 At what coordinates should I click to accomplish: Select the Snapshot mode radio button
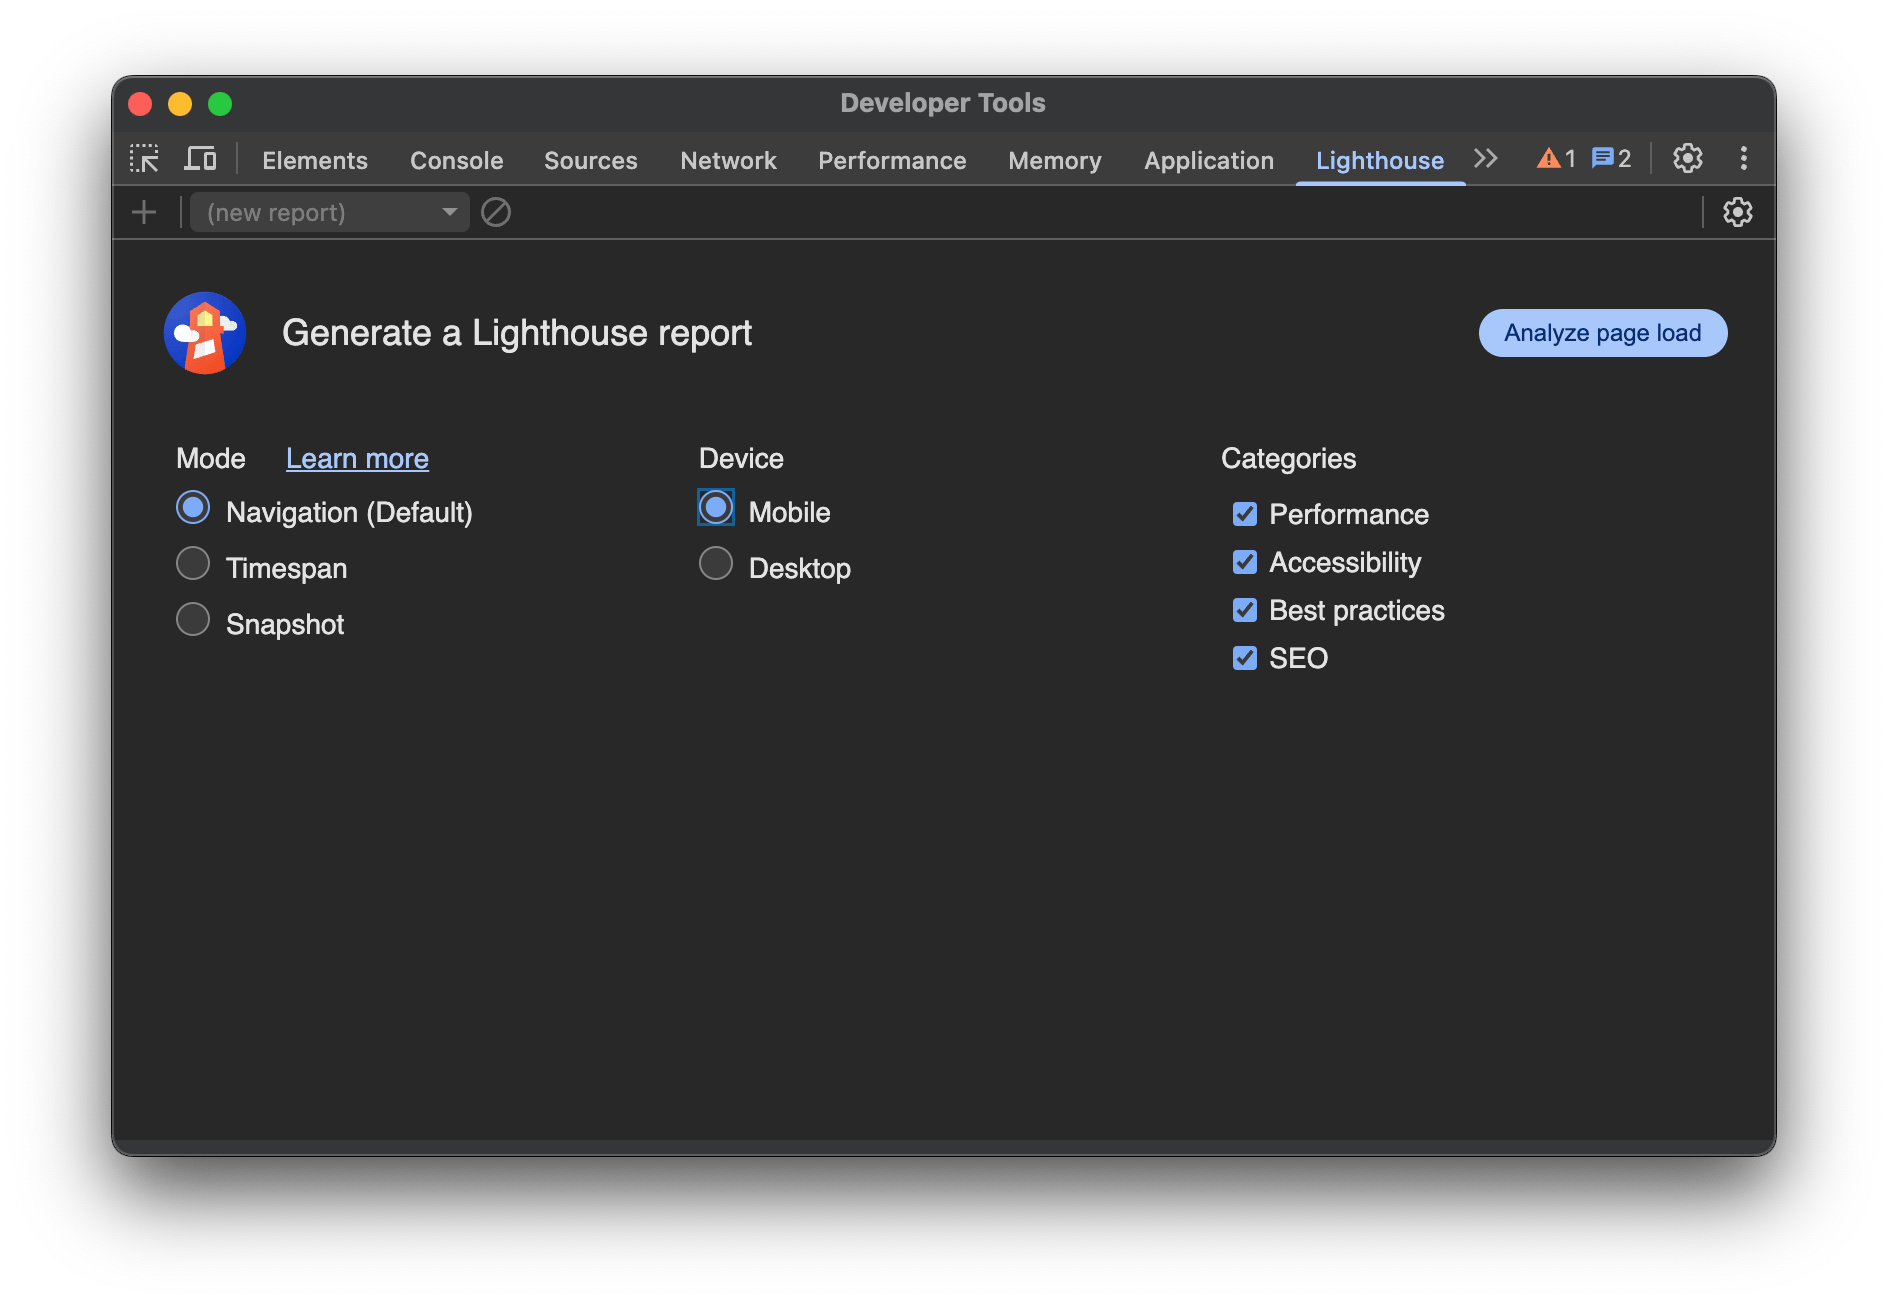(193, 620)
